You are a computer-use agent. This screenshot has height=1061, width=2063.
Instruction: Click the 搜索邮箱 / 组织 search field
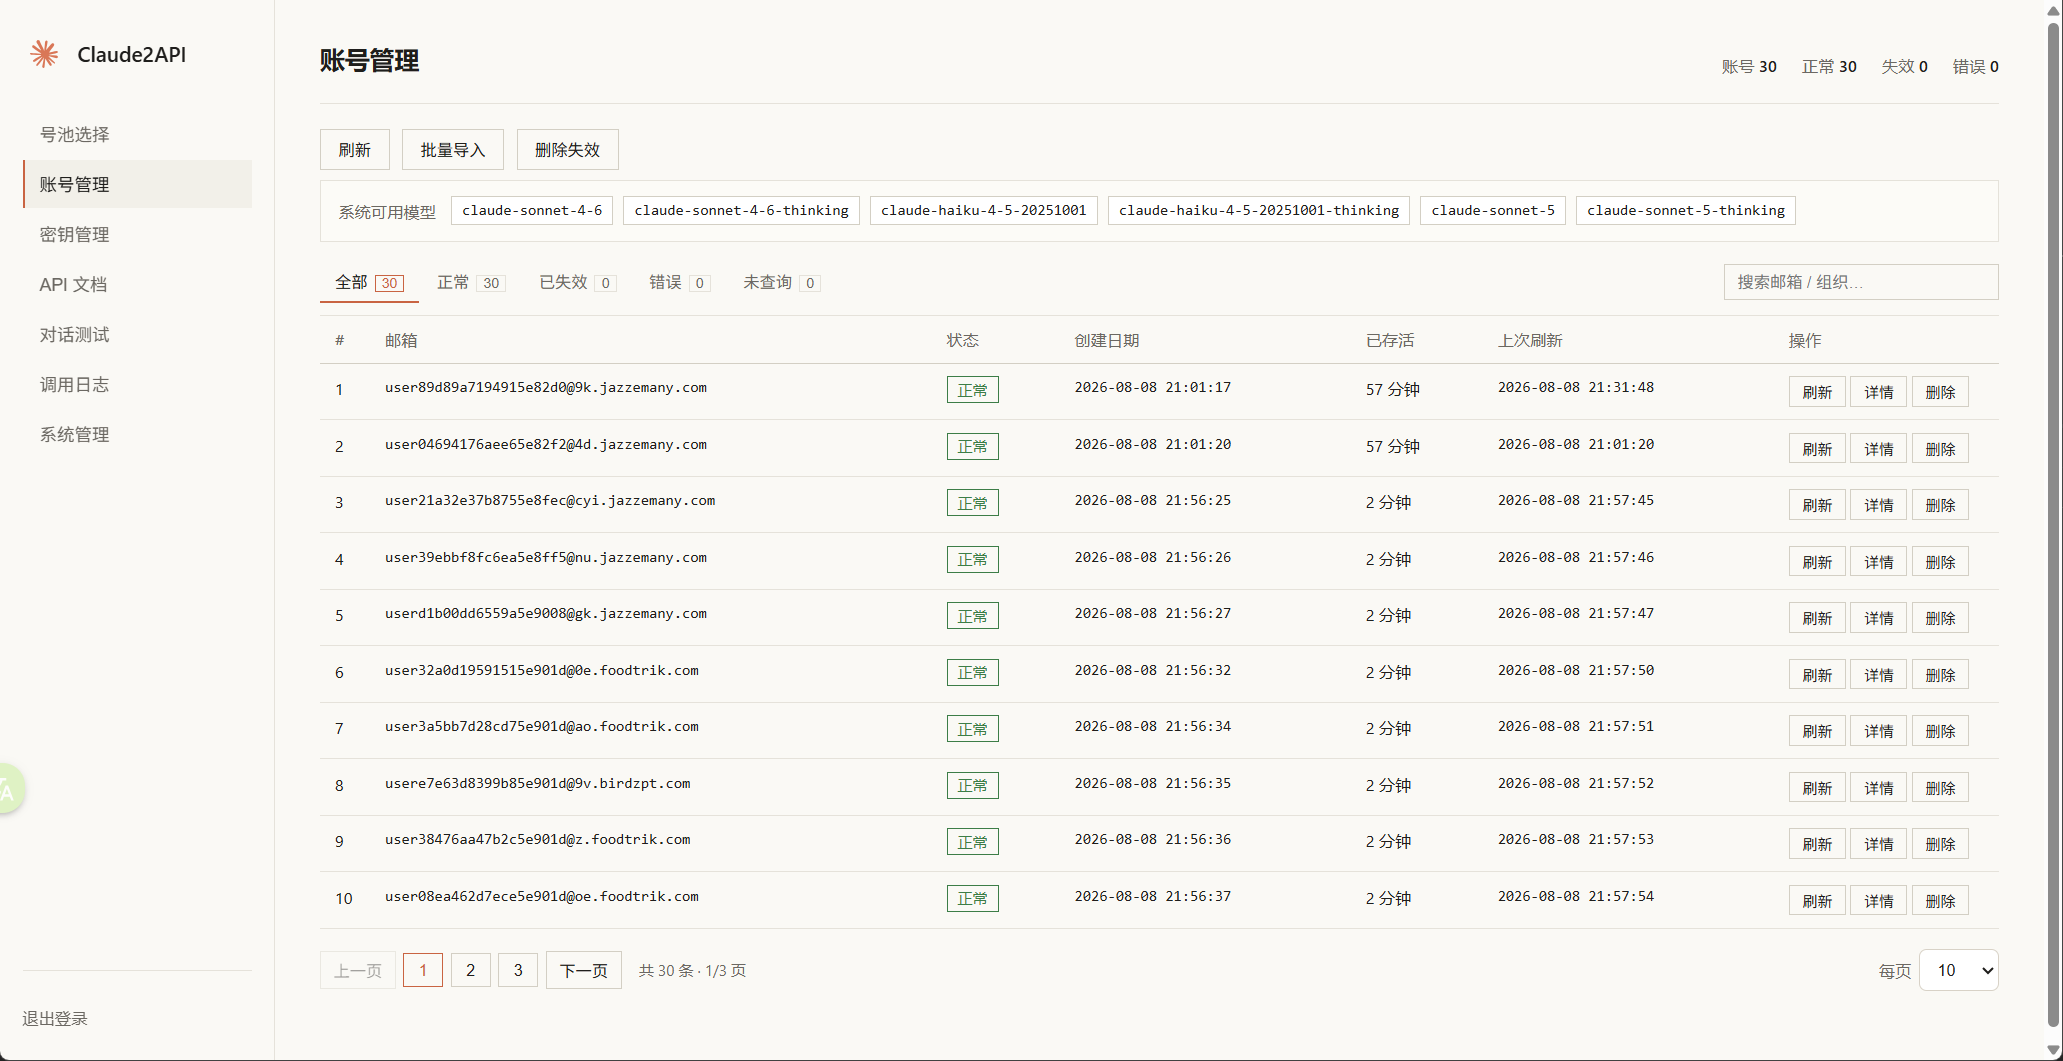tap(1861, 282)
